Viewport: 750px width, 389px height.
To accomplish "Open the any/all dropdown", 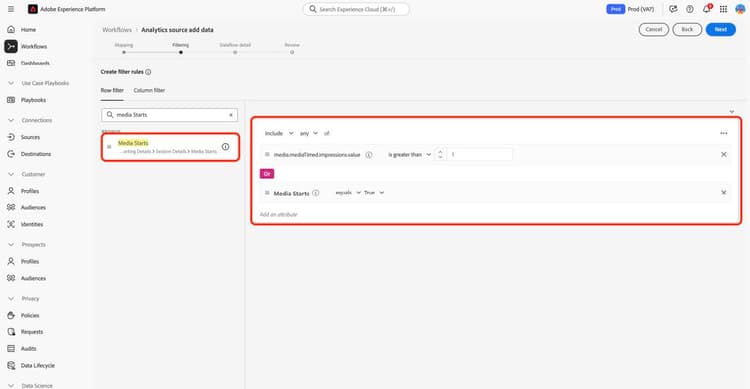I will [x=309, y=133].
